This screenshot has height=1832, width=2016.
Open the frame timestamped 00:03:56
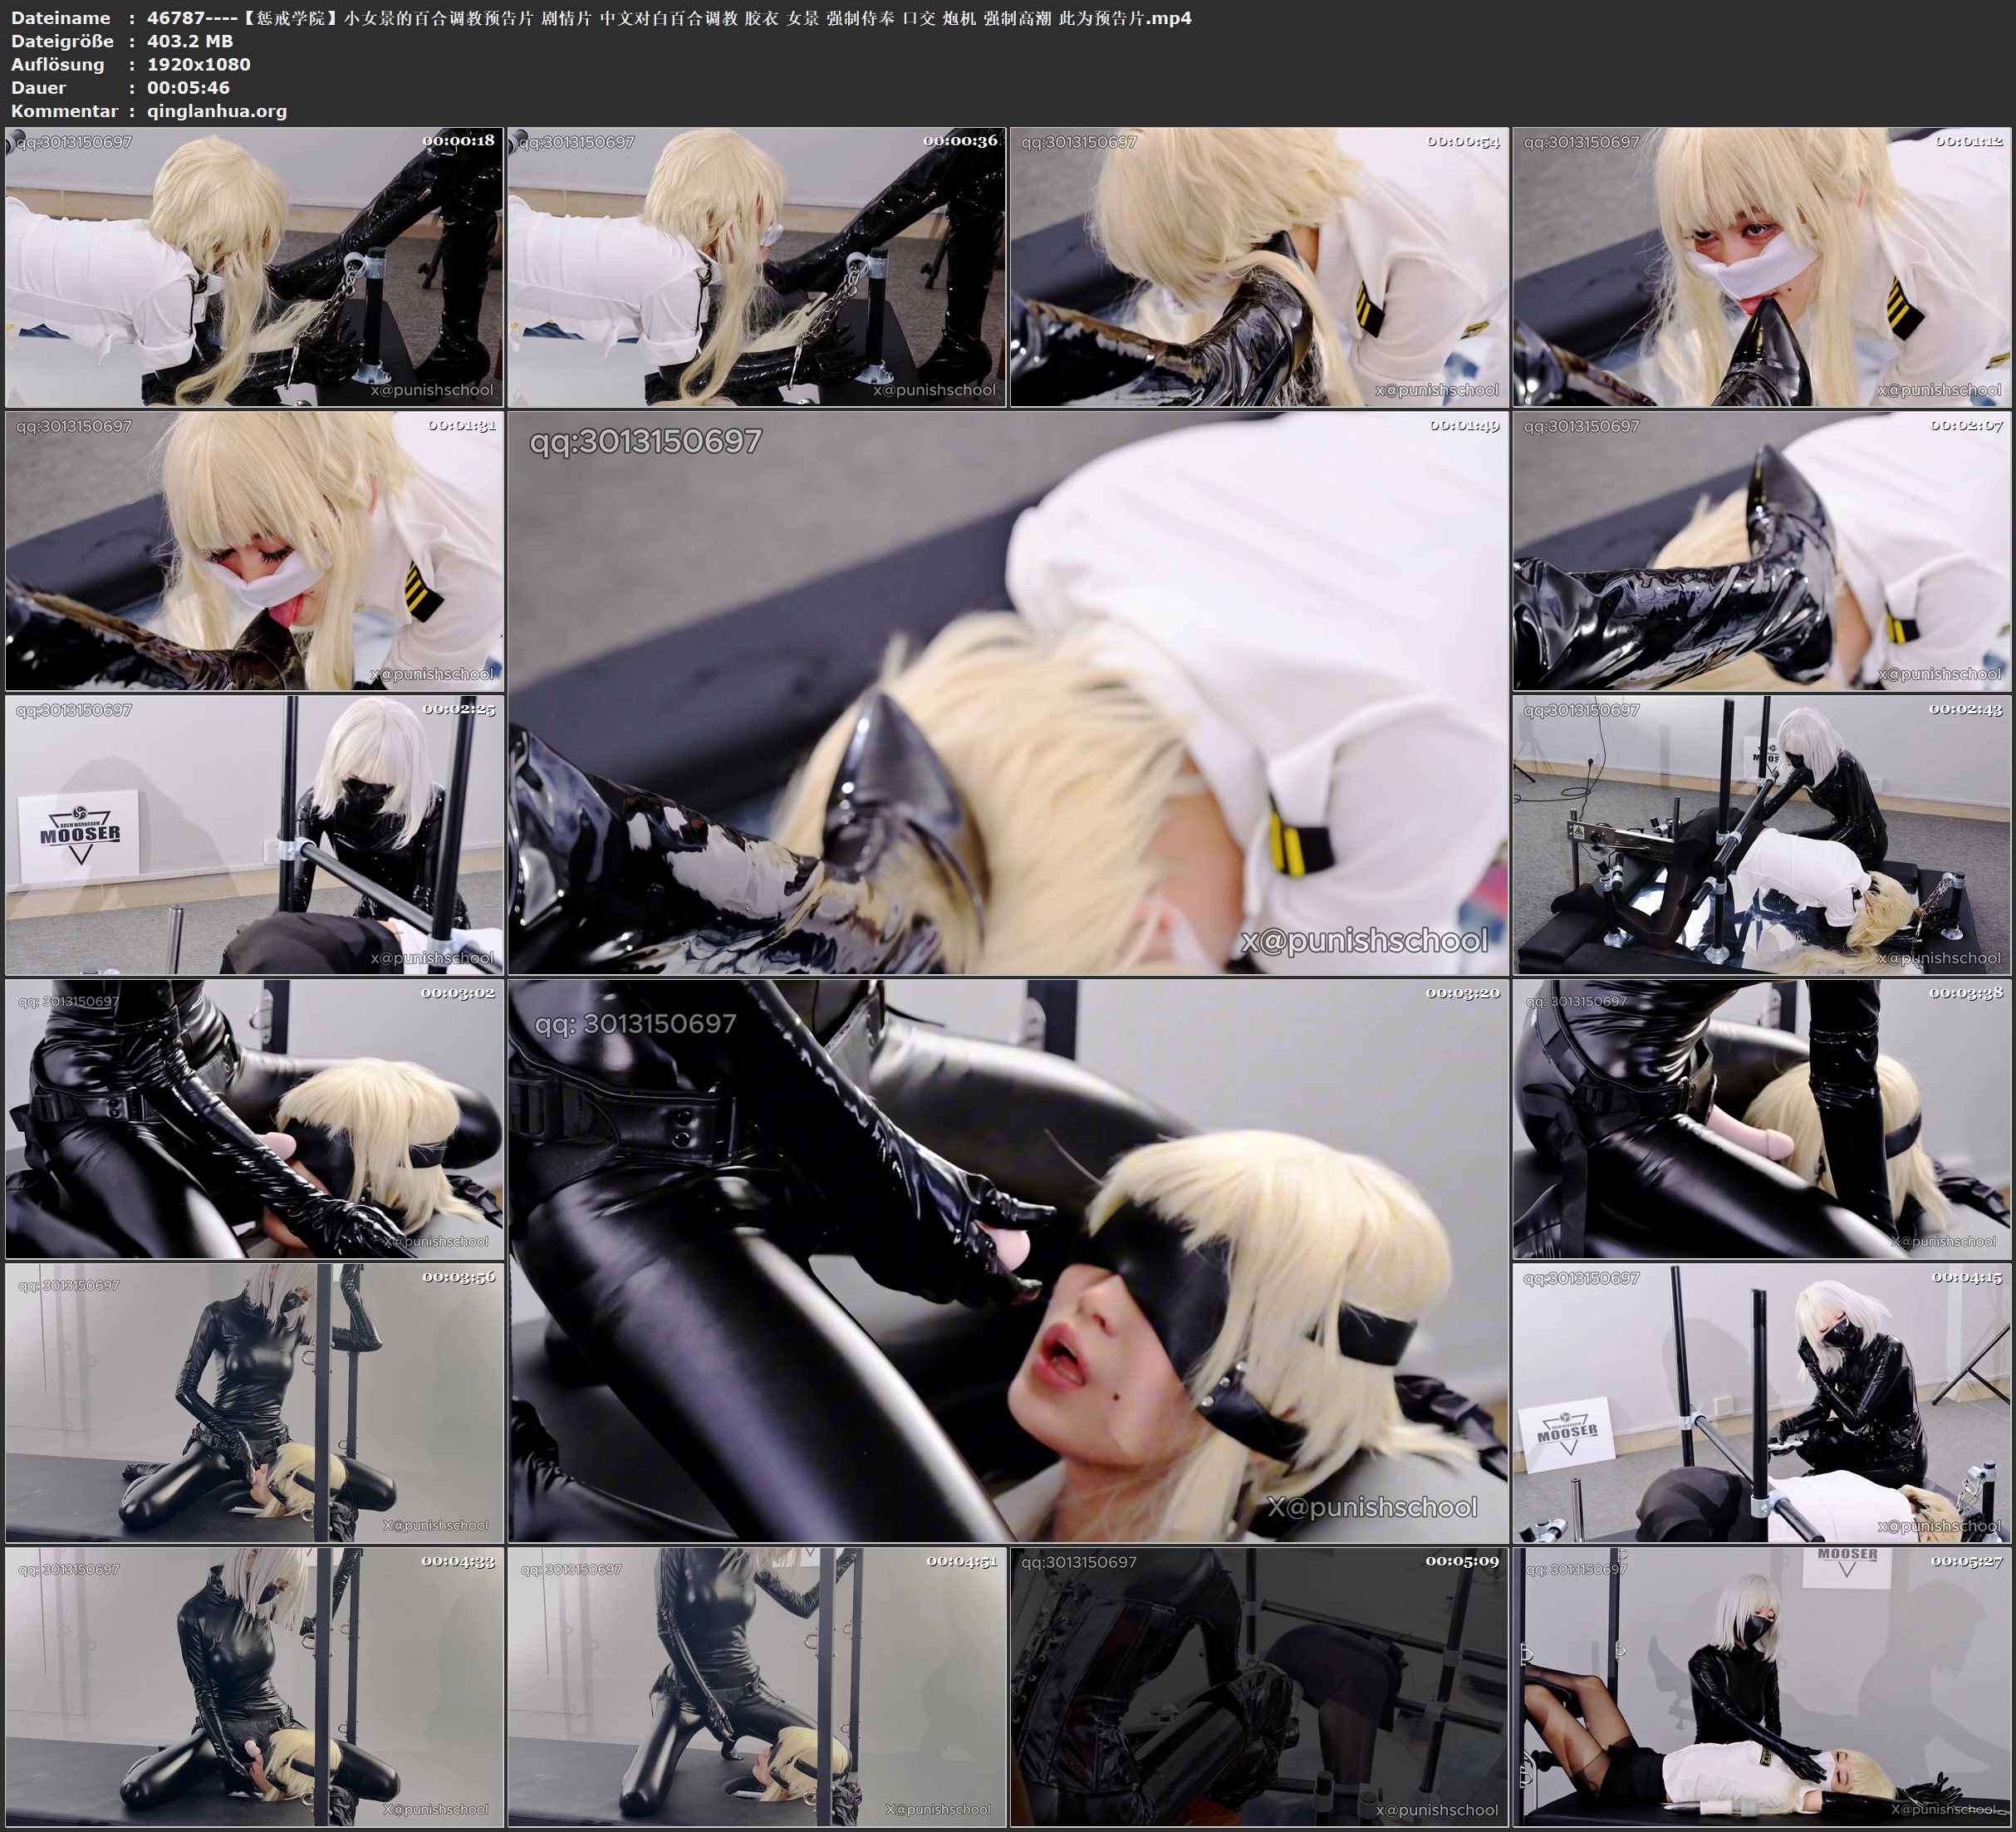pyautogui.click(x=254, y=1402)
